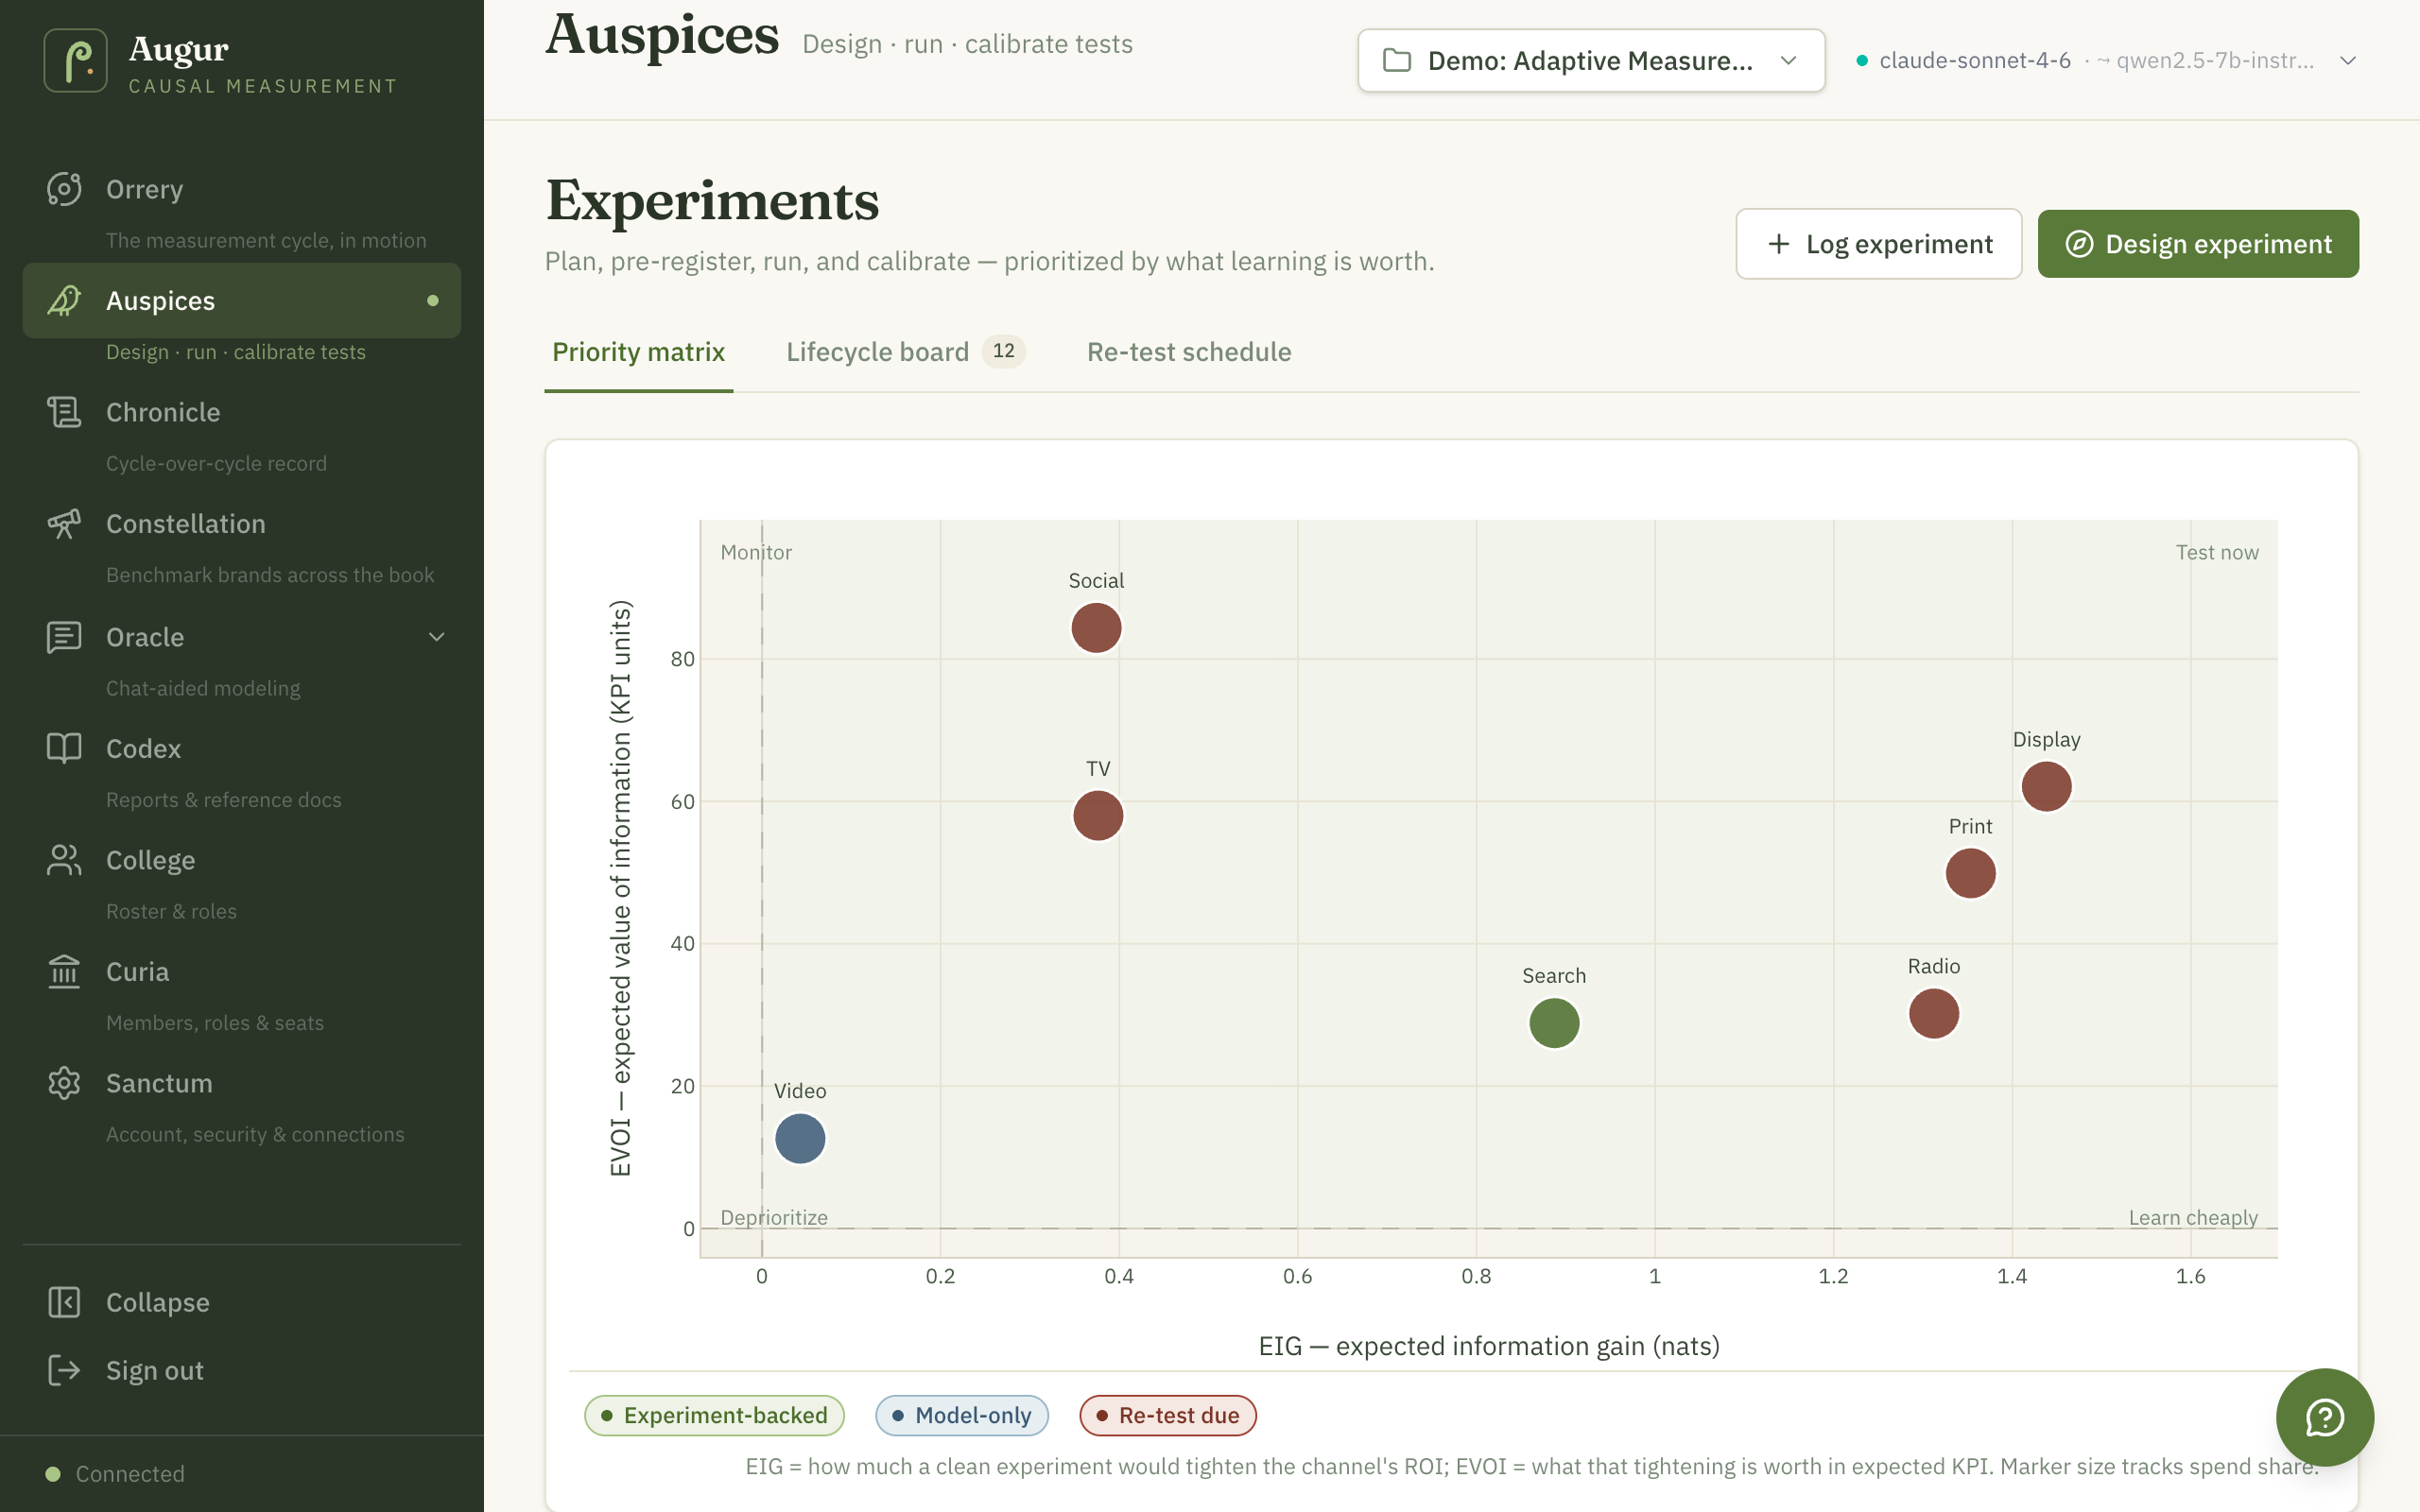Click the Auspices page title
Image resolution: width=2420 pixels, height=1512 pixels.
[662, 35]
